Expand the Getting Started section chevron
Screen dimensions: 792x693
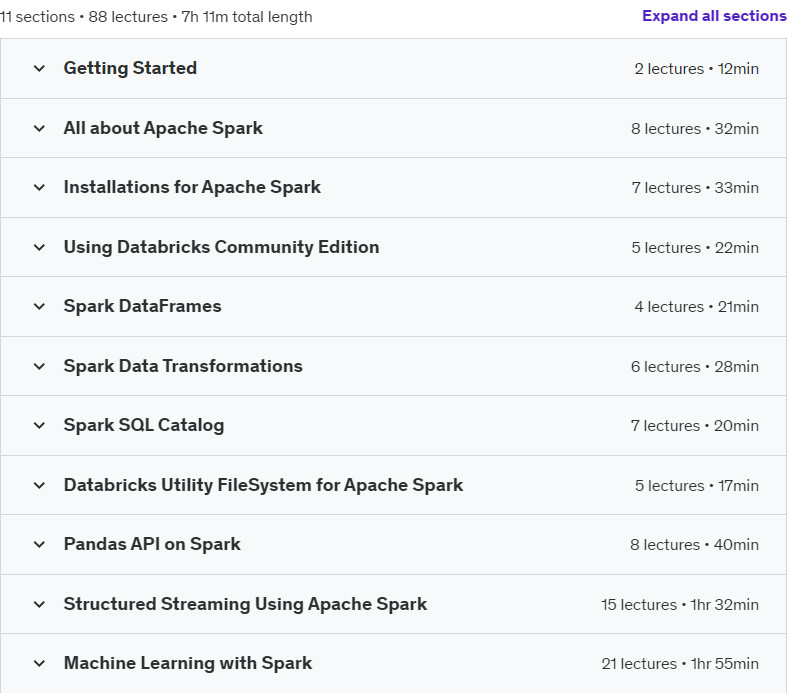click(x=39, y=68)
